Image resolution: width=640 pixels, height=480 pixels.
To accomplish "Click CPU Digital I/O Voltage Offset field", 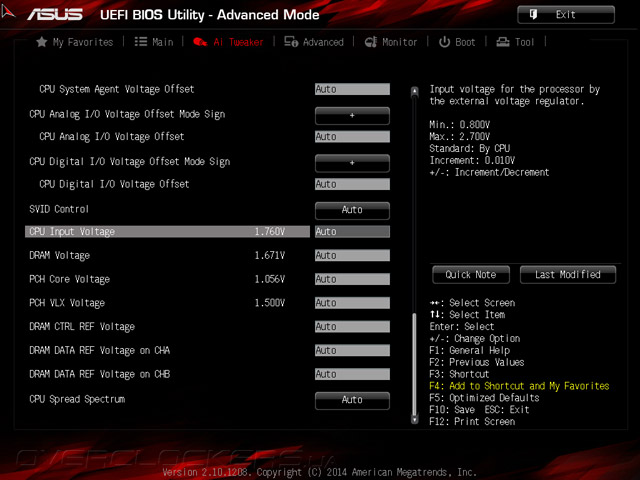I will pyautogui.click(x=352, y=184).
